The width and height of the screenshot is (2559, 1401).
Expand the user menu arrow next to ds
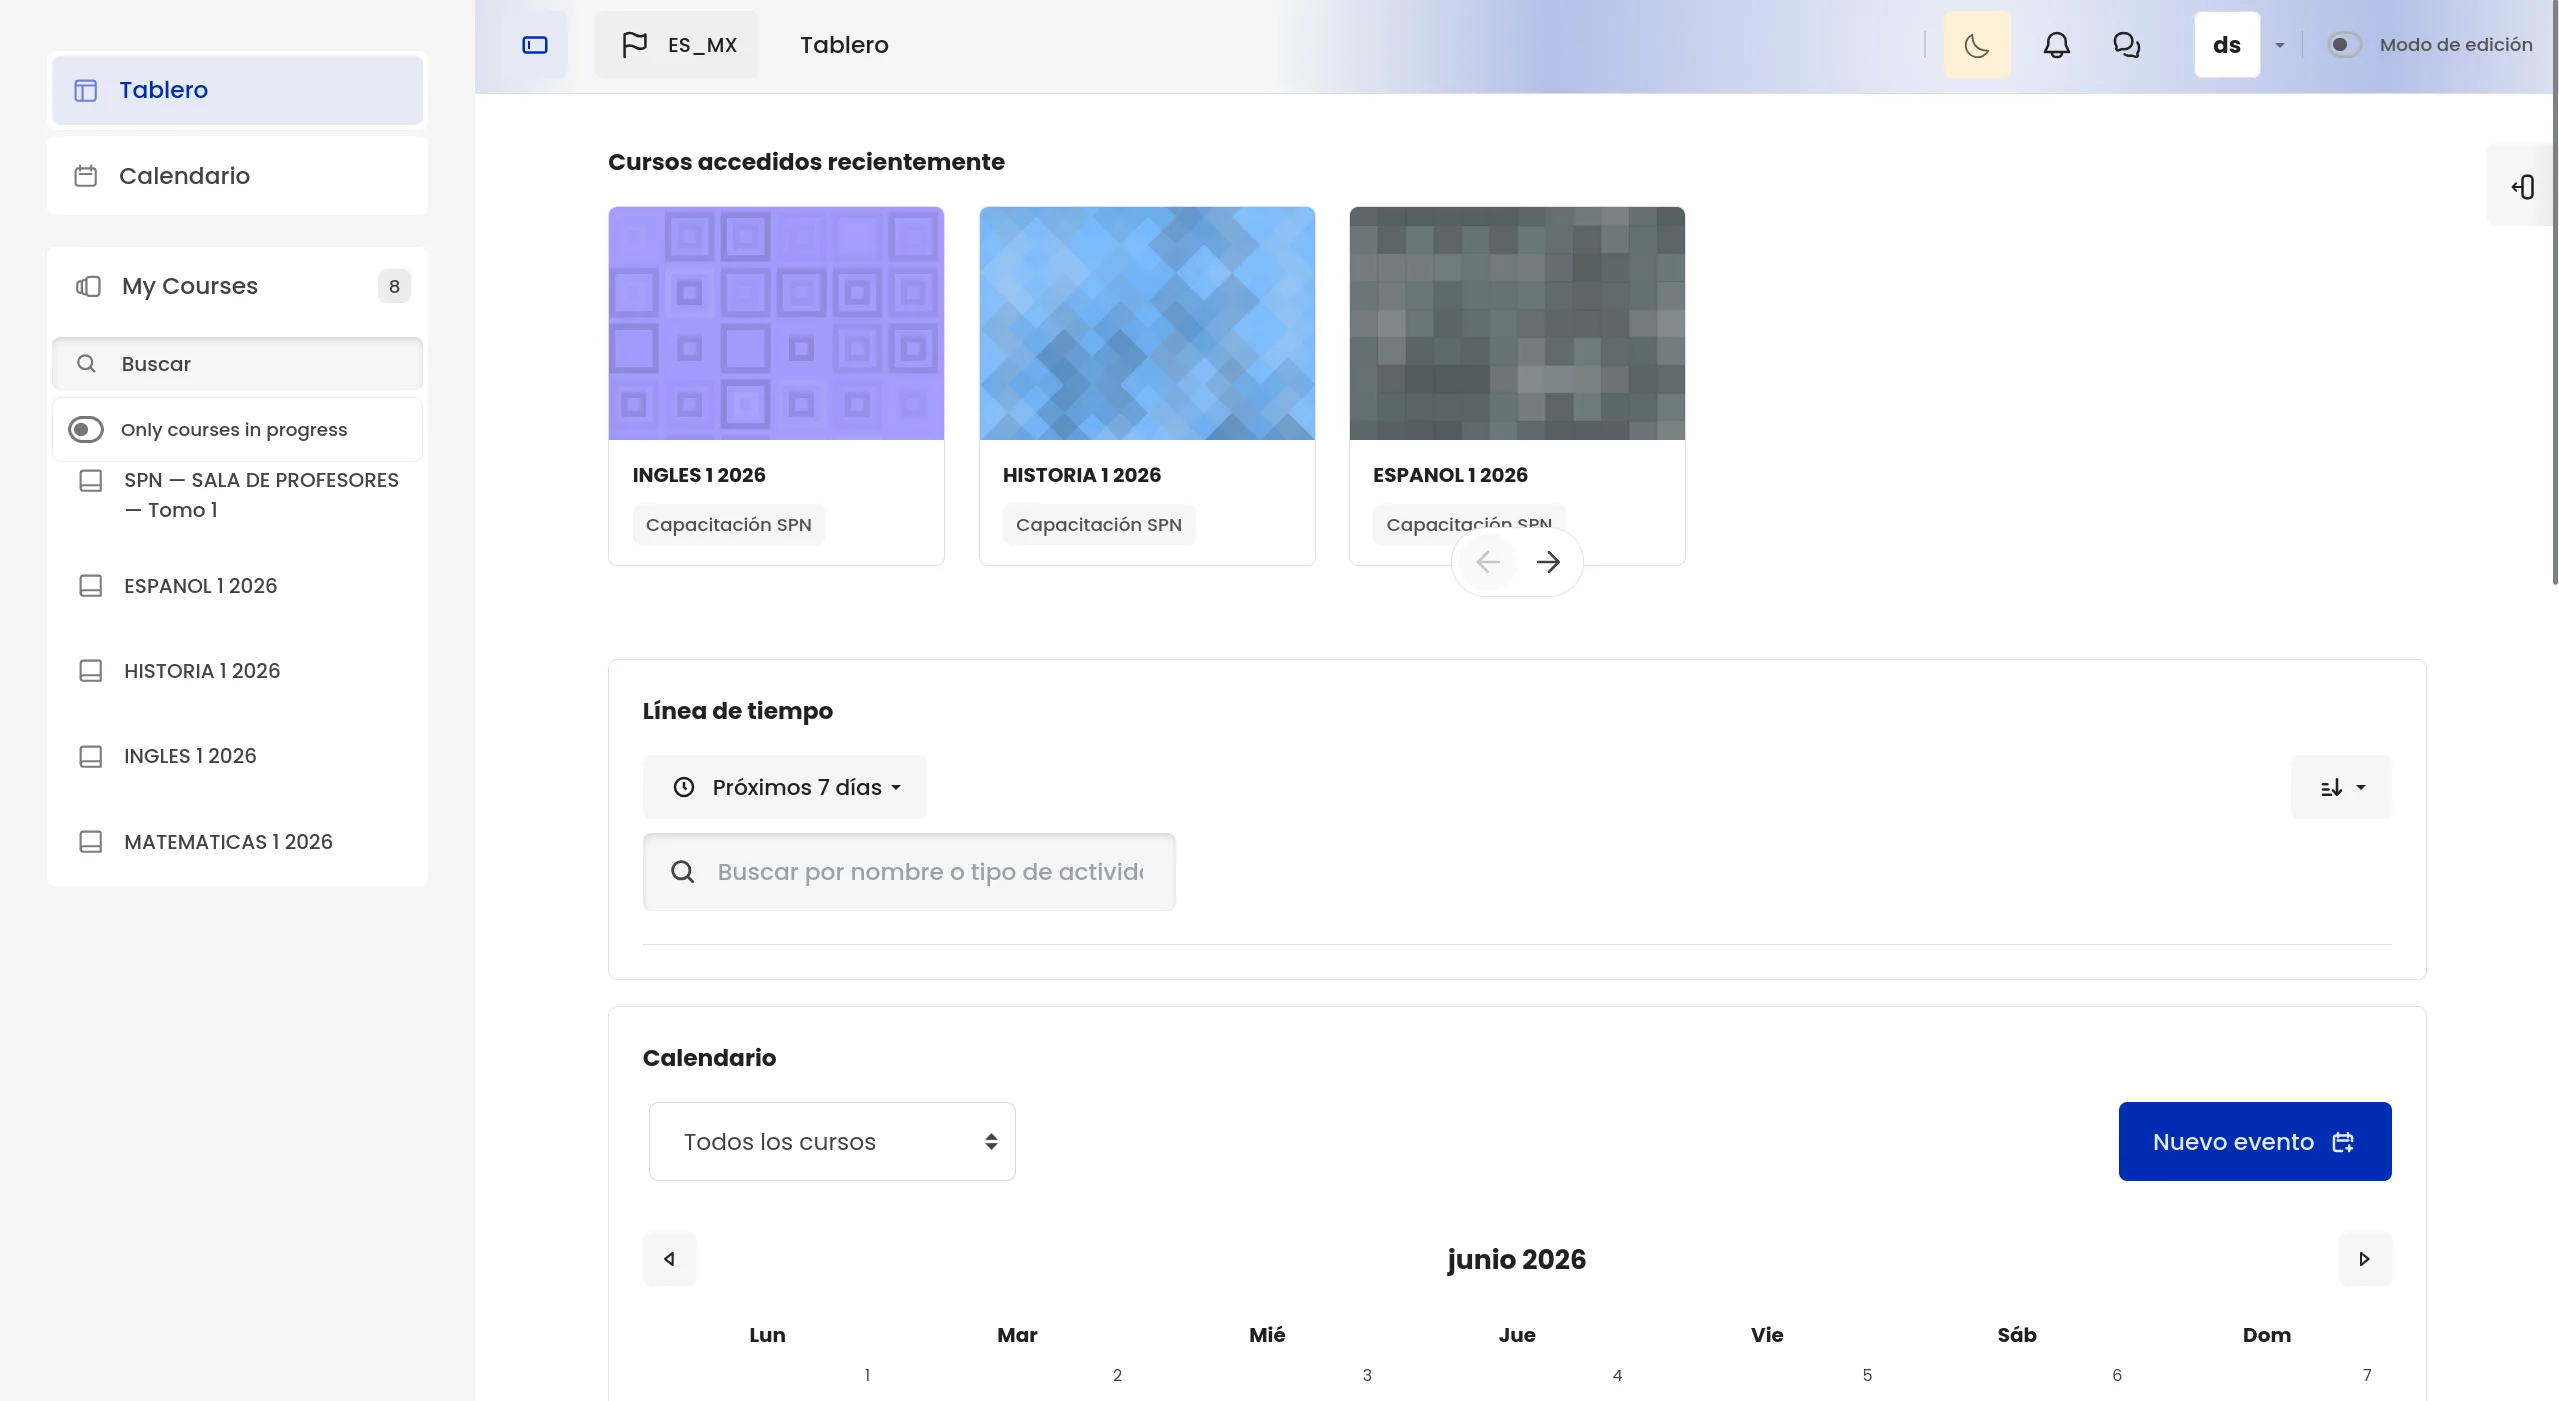click(x=2279, y=45)
